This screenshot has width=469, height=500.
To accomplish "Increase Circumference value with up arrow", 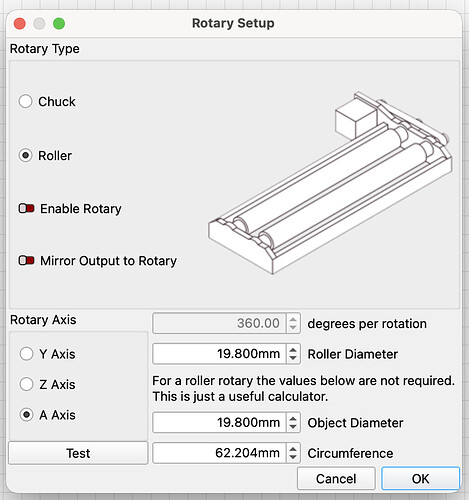I will pyautogui.click(x=293, y=449).
